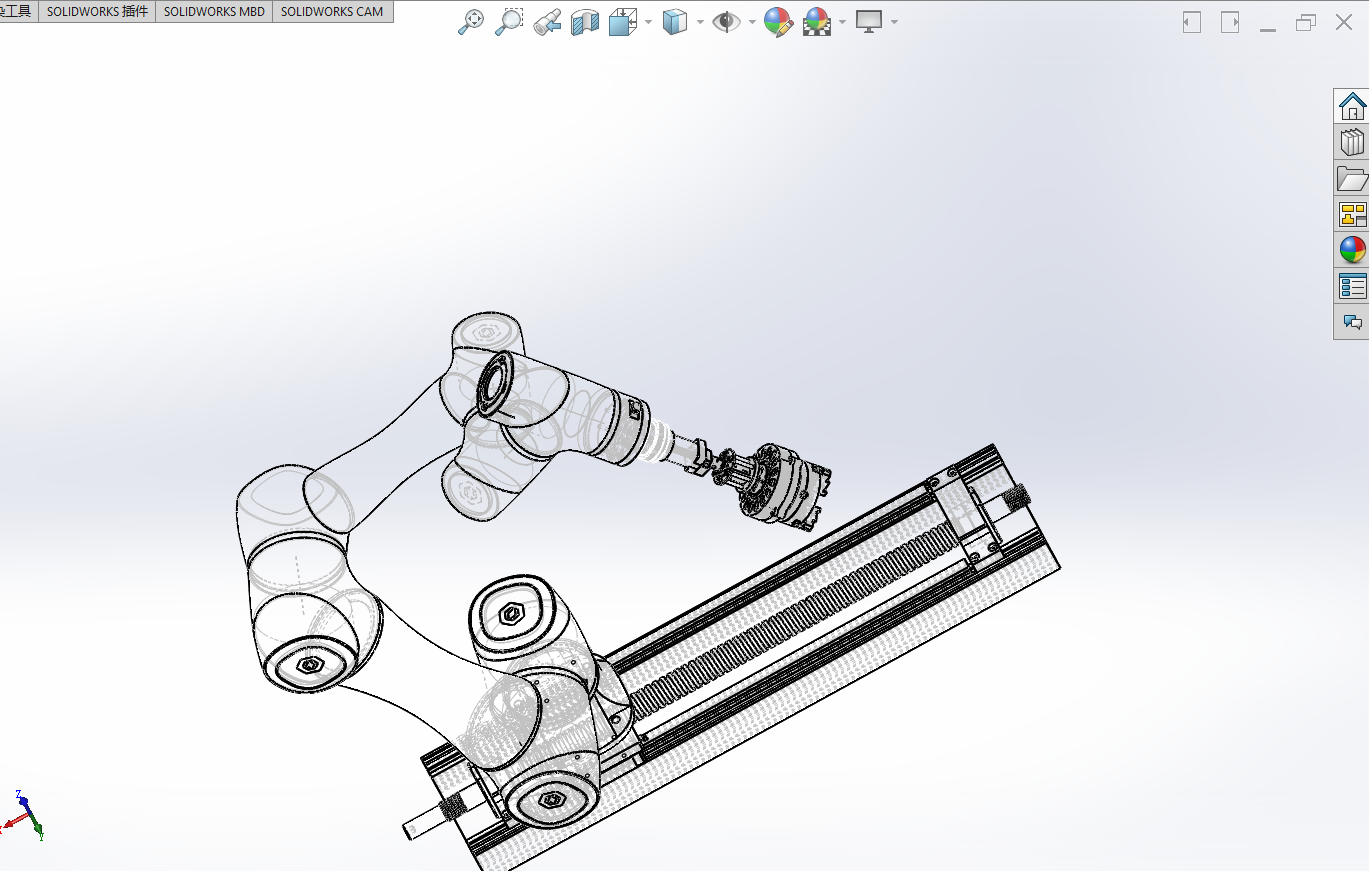This screenshot has width=1369, height=871.
Task: Click the right-arrow document window tile button
Action: (1230, 22)
